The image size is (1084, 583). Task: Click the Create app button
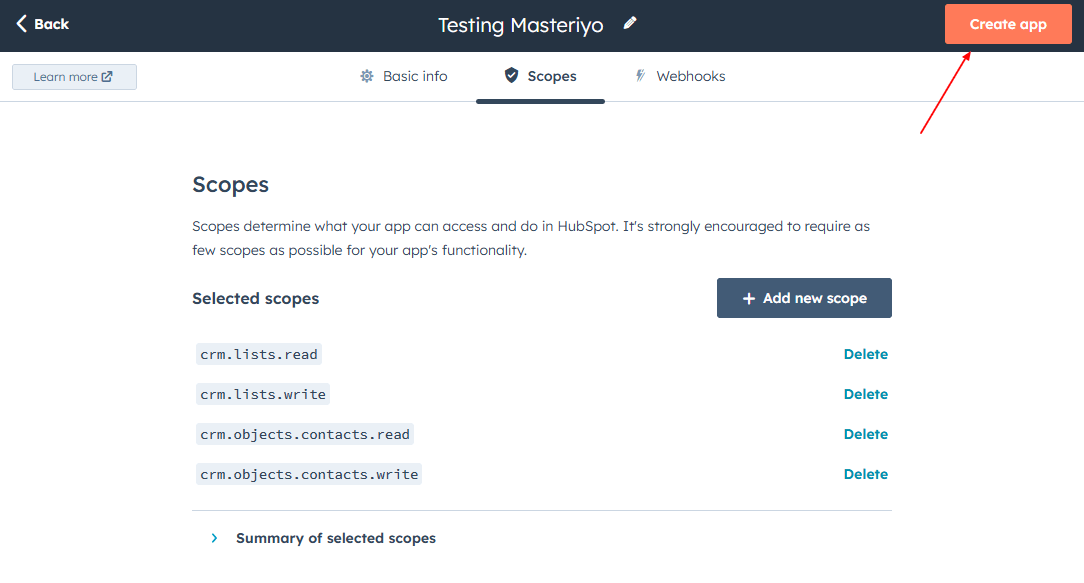[1008, 24]
